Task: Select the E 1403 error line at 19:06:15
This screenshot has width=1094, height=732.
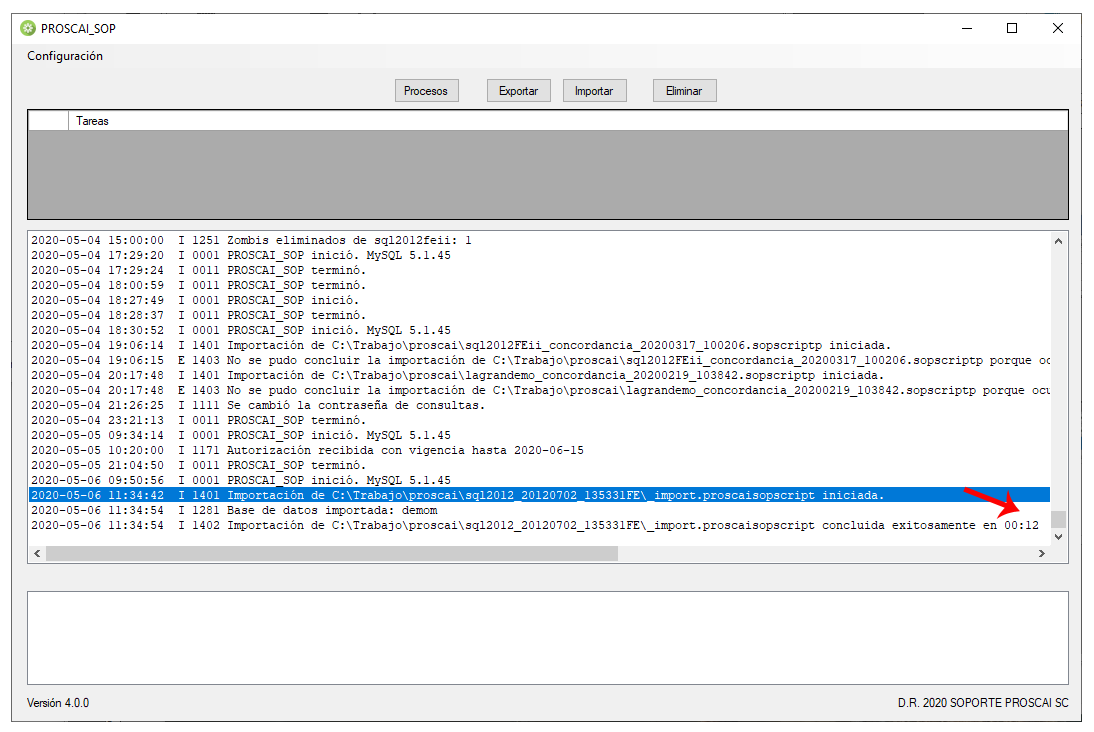Action: coord(539,360)
